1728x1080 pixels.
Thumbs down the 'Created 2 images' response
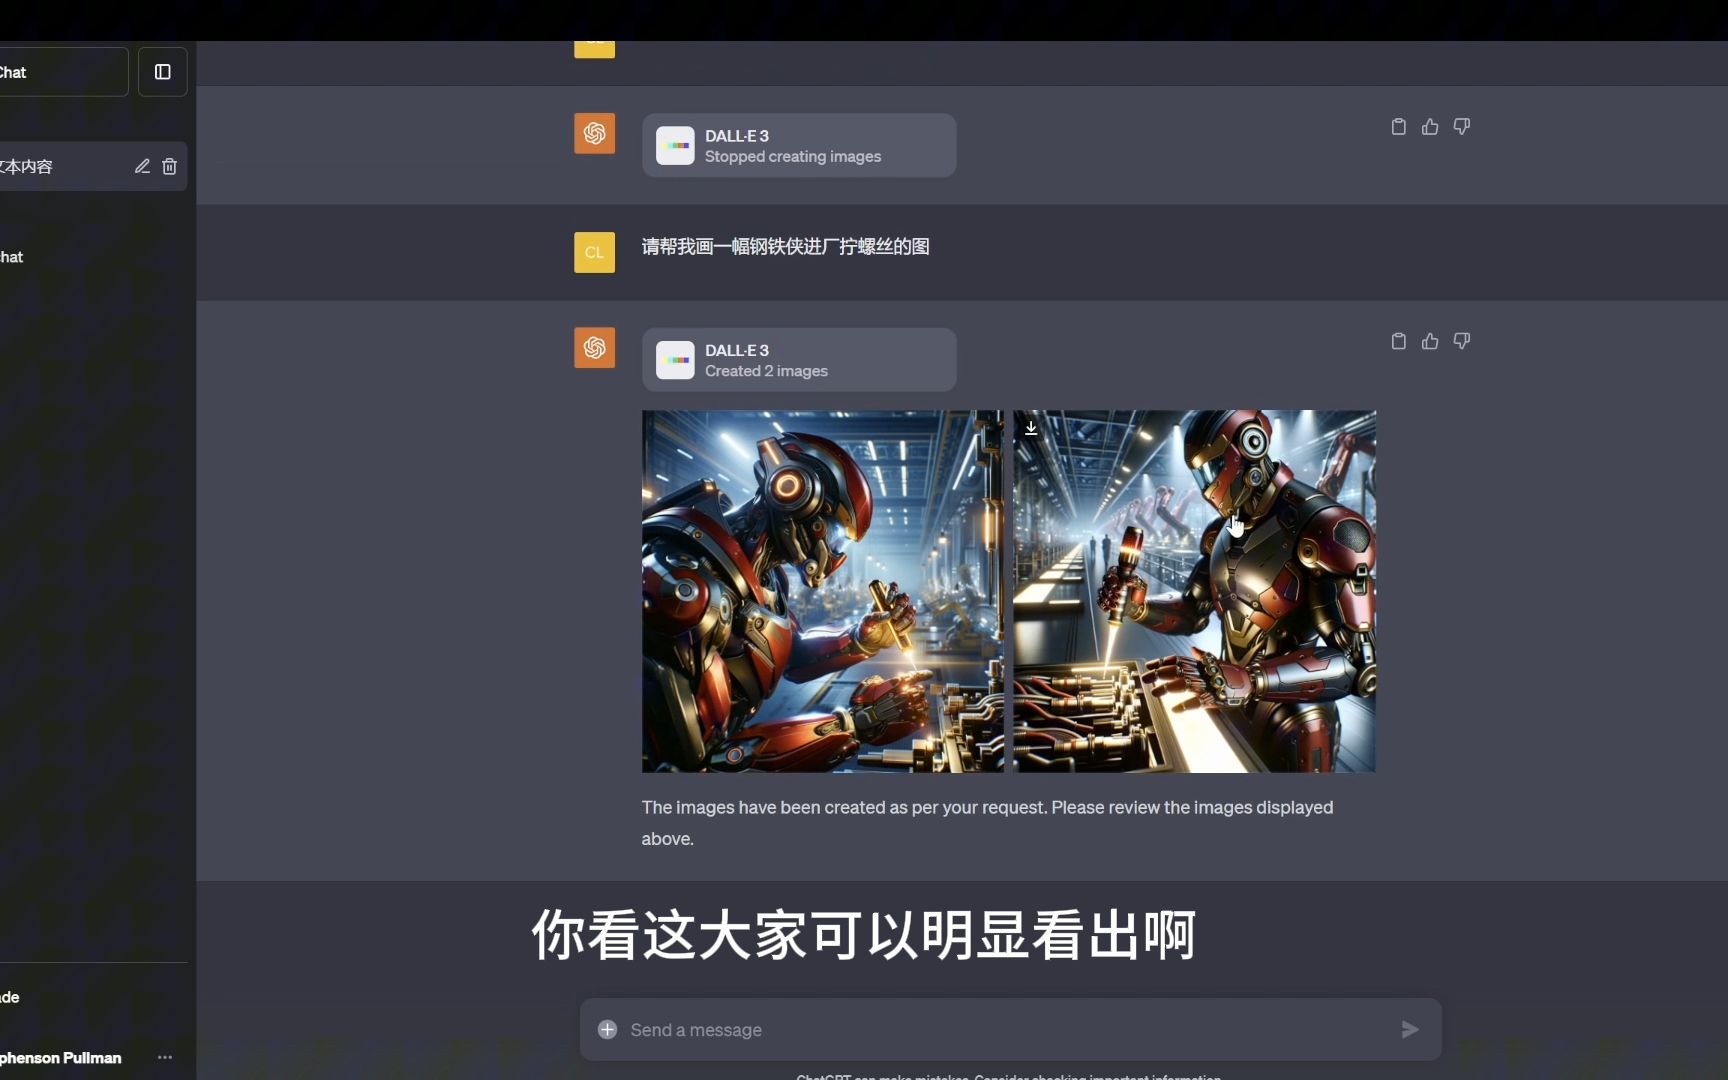1462,341
